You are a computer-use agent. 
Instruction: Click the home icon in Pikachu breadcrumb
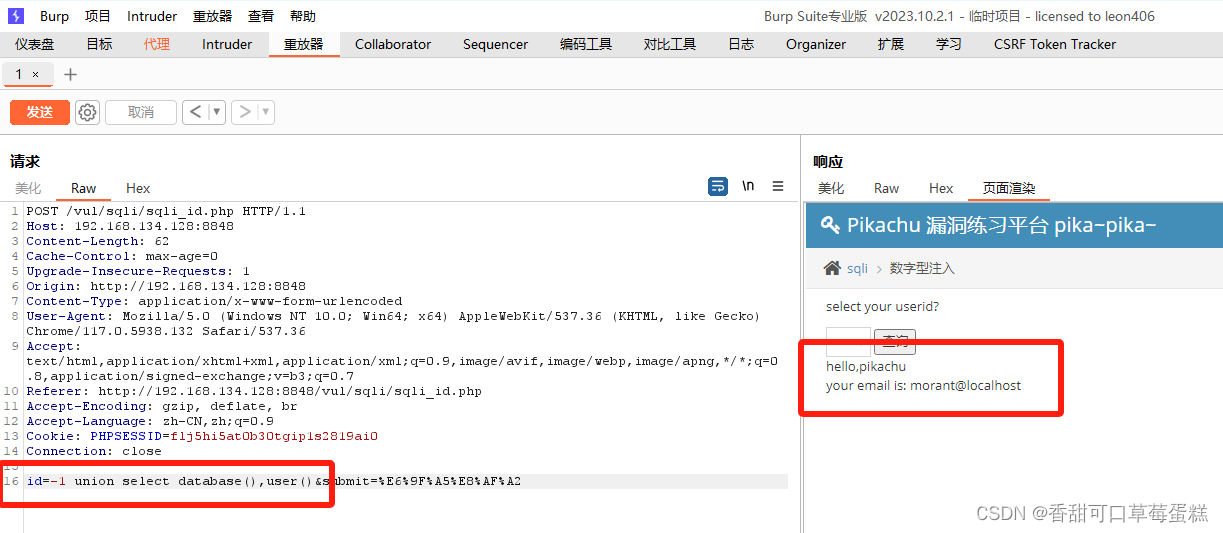(x=832, y=268)
